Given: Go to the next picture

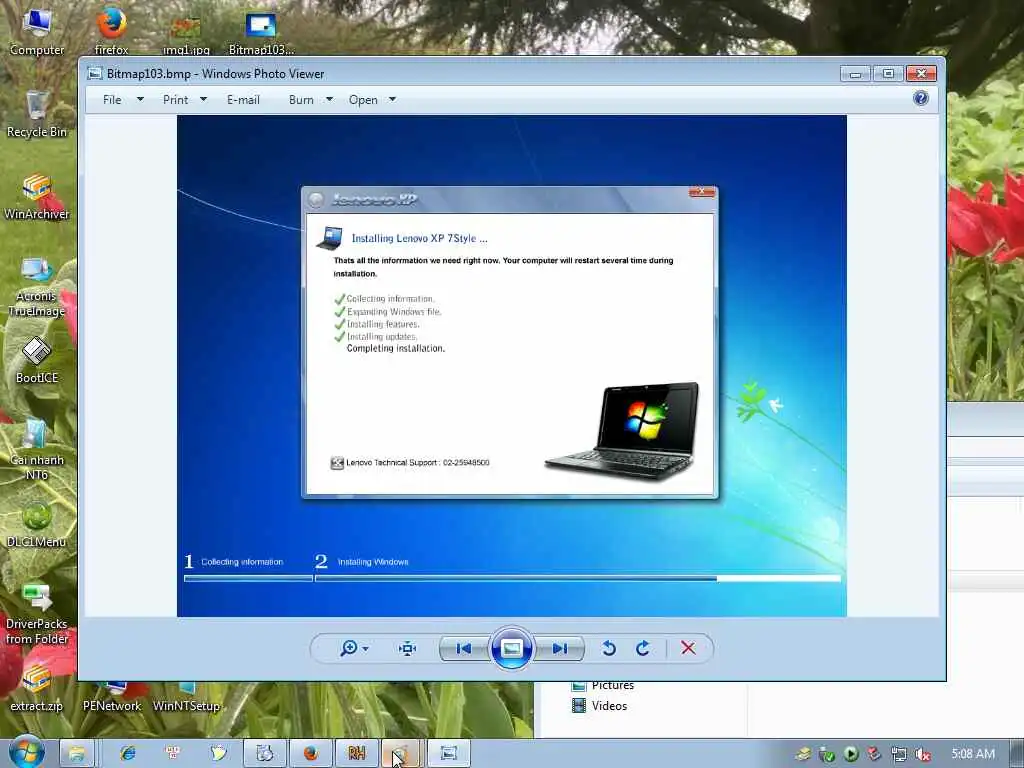Looking at the screenshot, I should click(x=559, y=648).
